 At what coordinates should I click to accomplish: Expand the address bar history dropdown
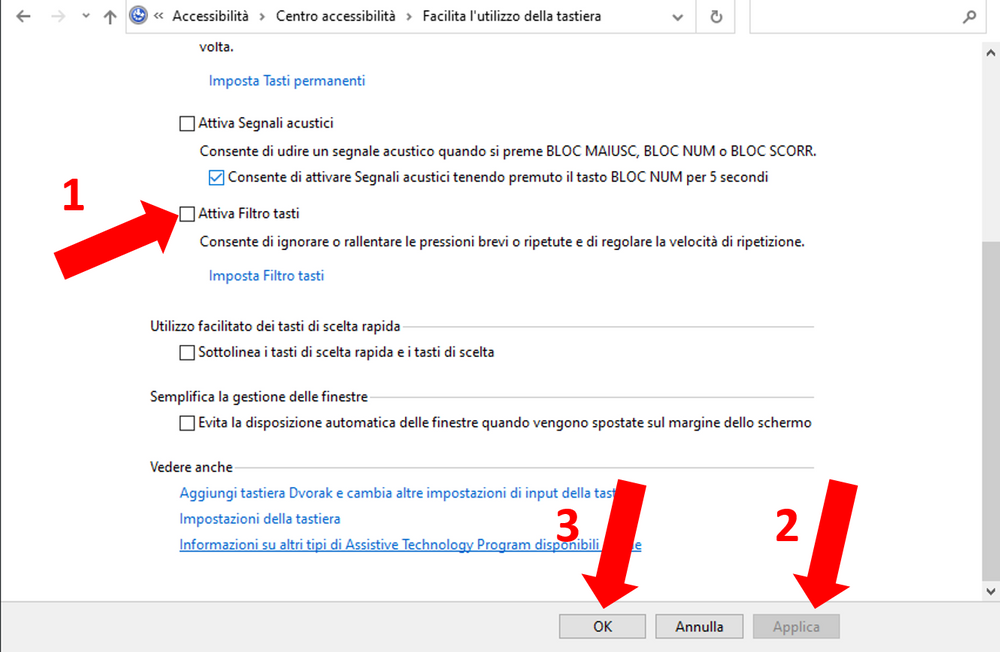pos(684,17)
